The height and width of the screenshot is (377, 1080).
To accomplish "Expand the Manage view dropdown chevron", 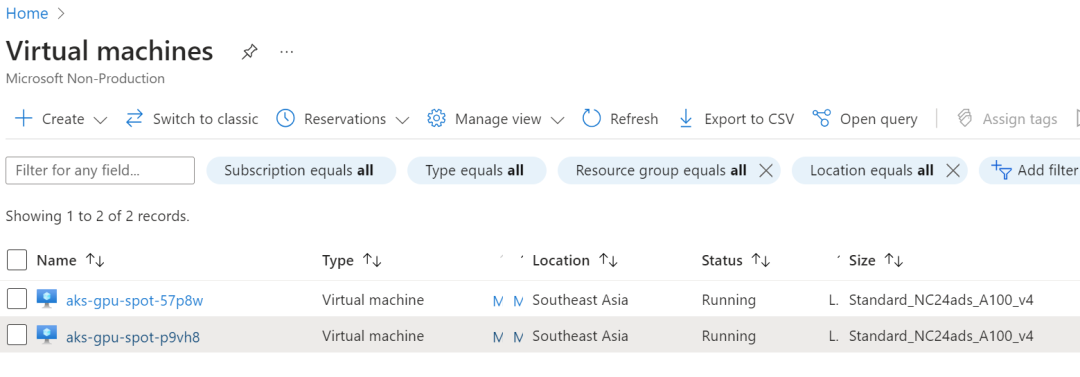I will click(x=558, y=120).
